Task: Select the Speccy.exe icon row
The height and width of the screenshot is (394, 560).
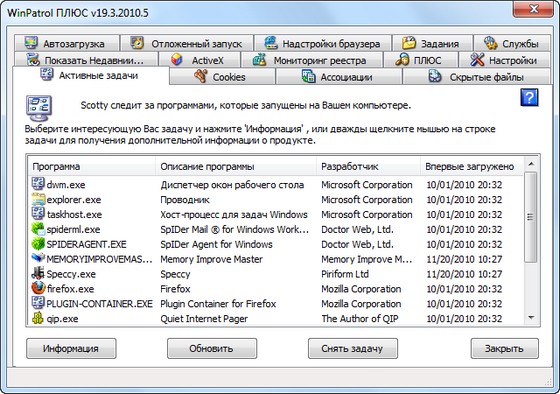Action: [38, 273]
